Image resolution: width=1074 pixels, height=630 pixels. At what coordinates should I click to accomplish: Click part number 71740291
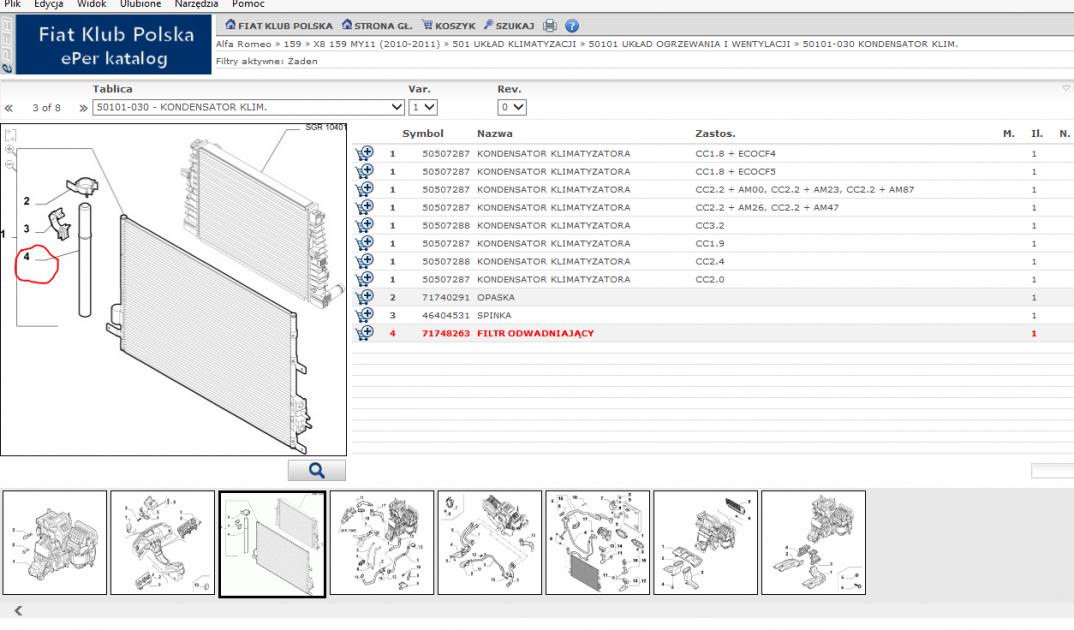point(446,297)
